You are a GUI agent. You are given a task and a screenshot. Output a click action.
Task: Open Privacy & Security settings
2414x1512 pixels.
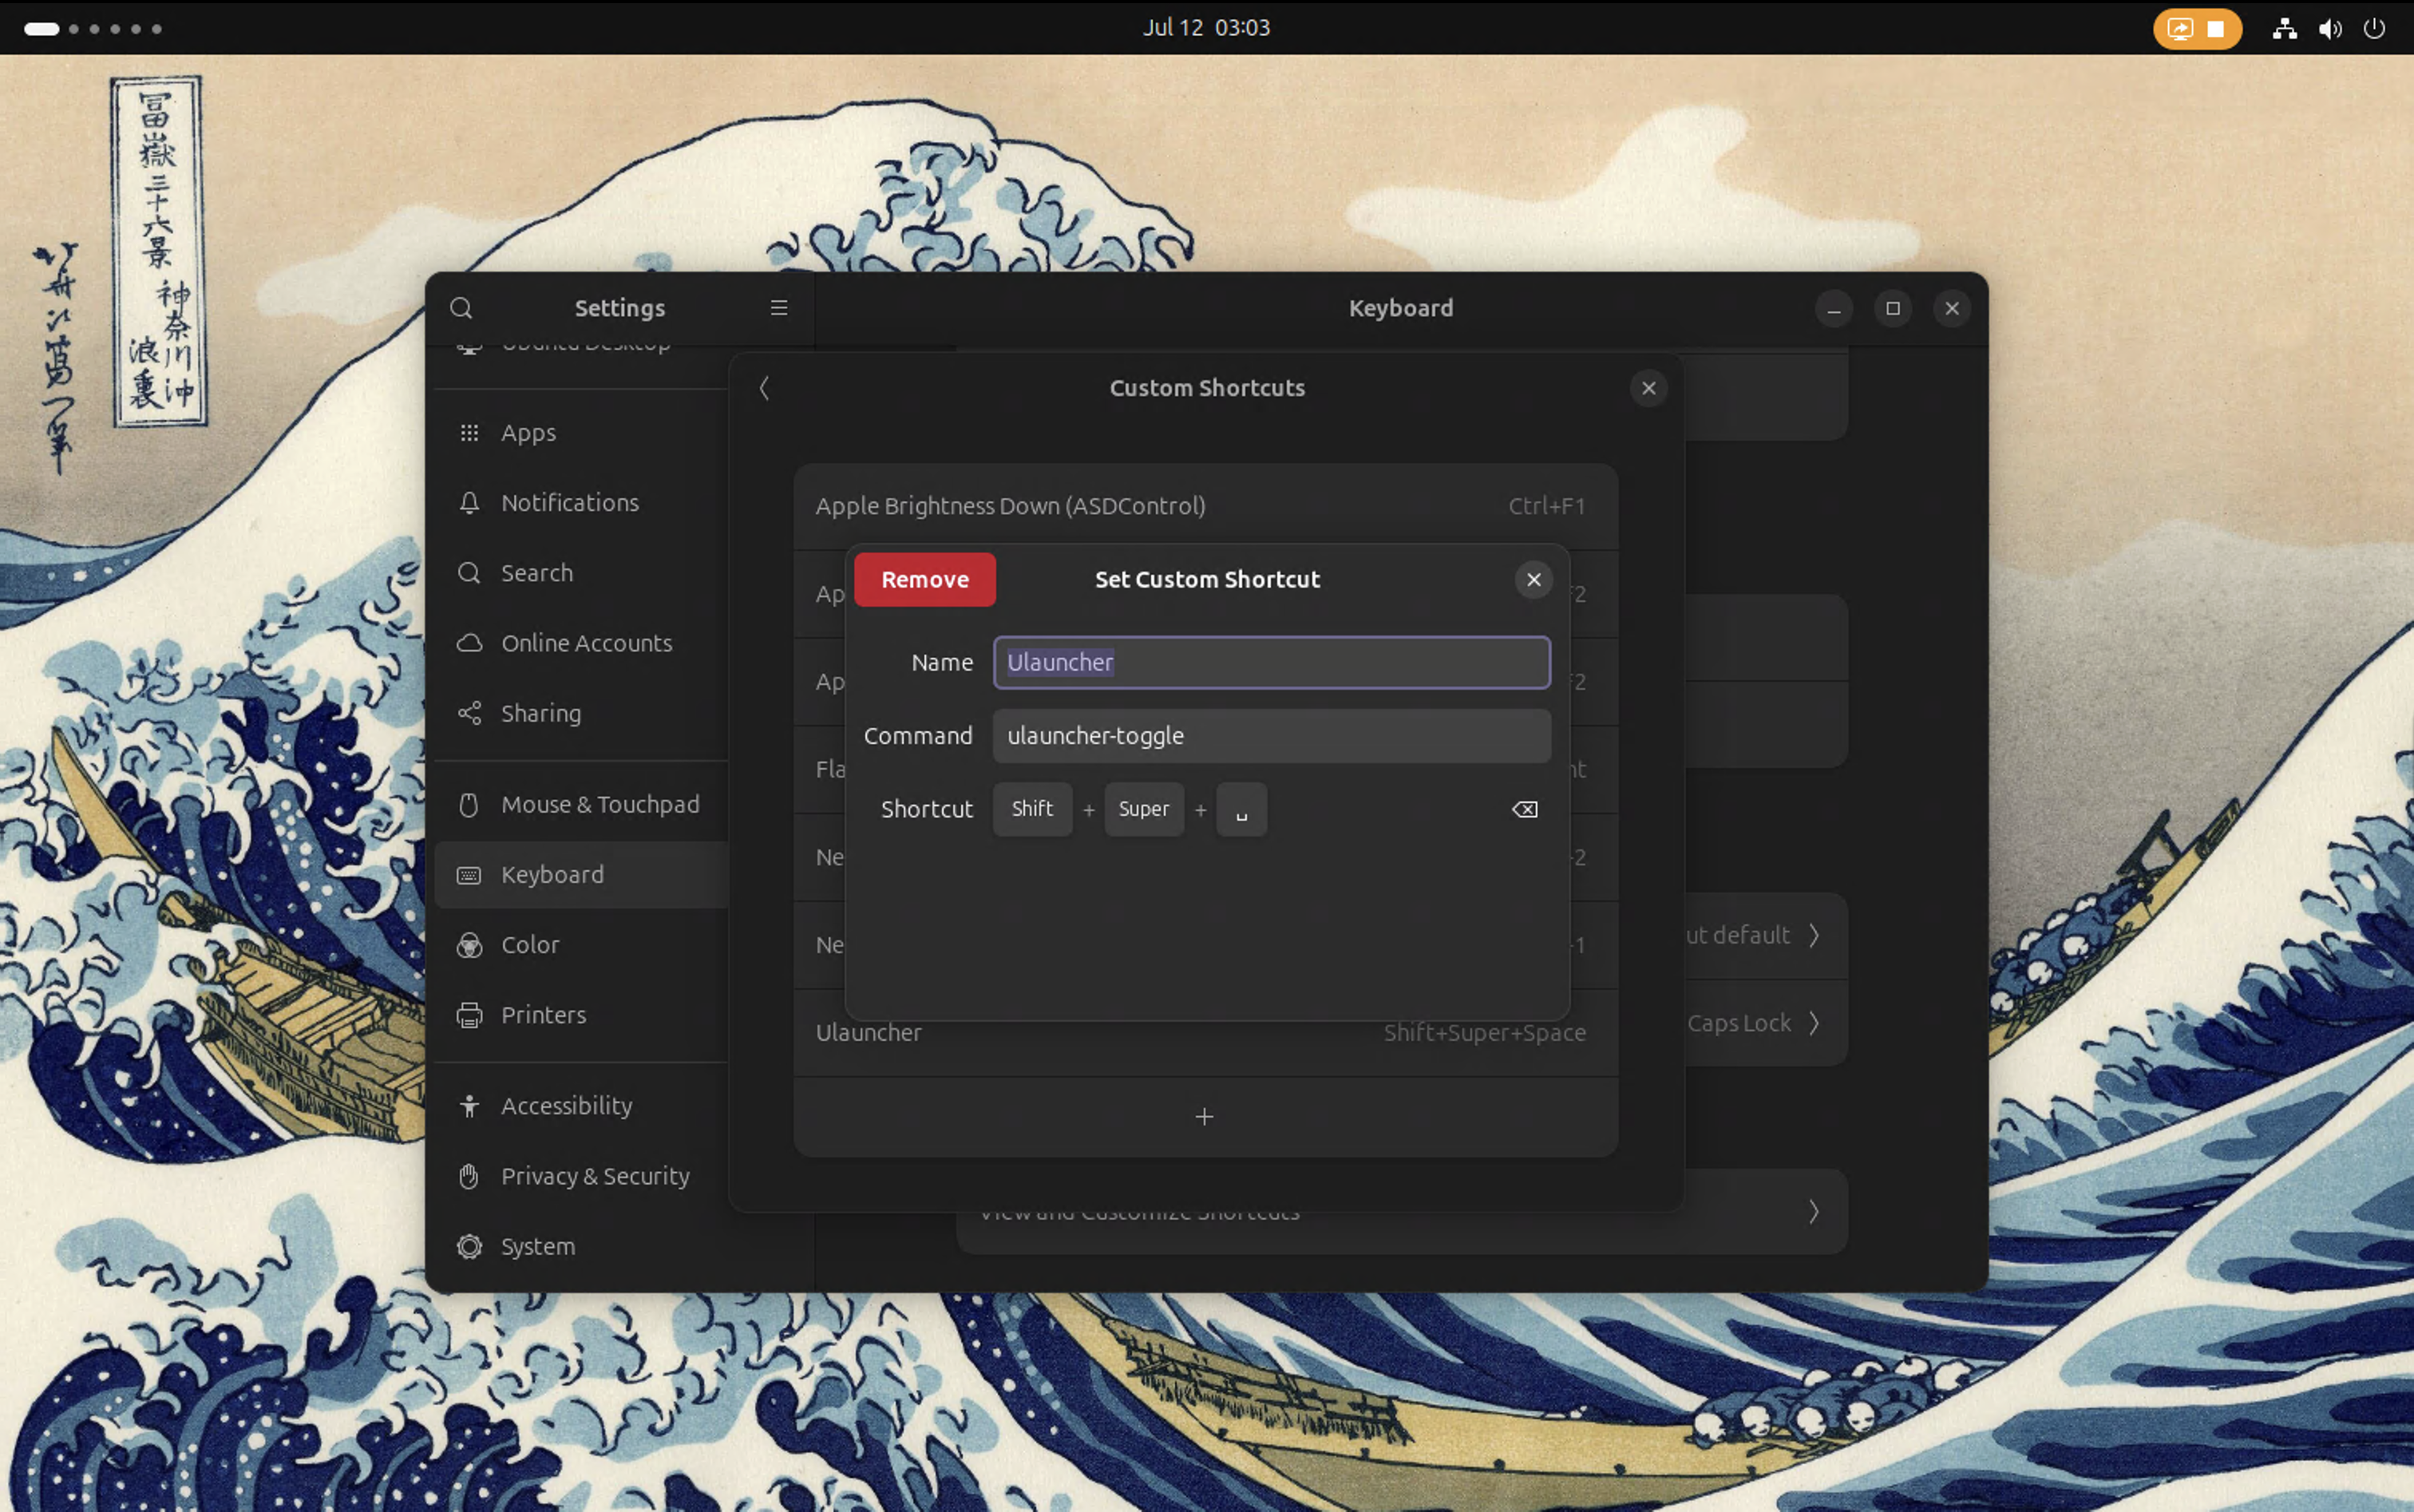point(582,1176)
